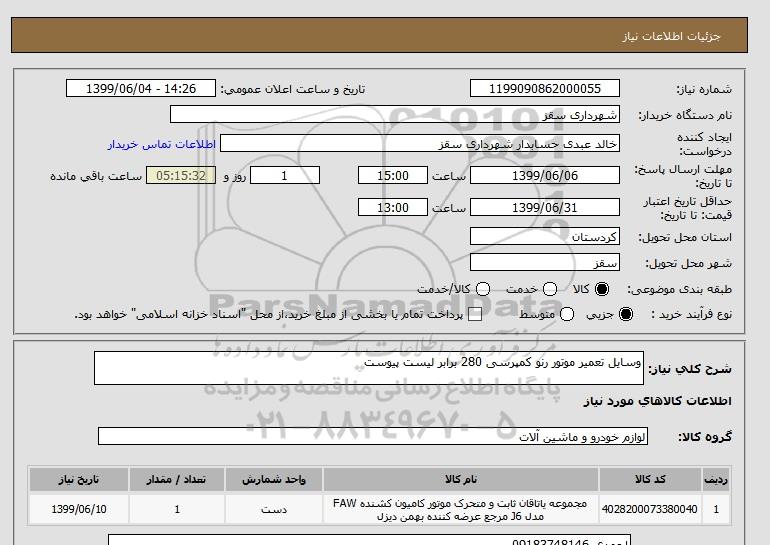Viewport: 770px width, 545px height.
Task: Click the goods group field لوازم خودرو
Action: click(x=373, y=436)
